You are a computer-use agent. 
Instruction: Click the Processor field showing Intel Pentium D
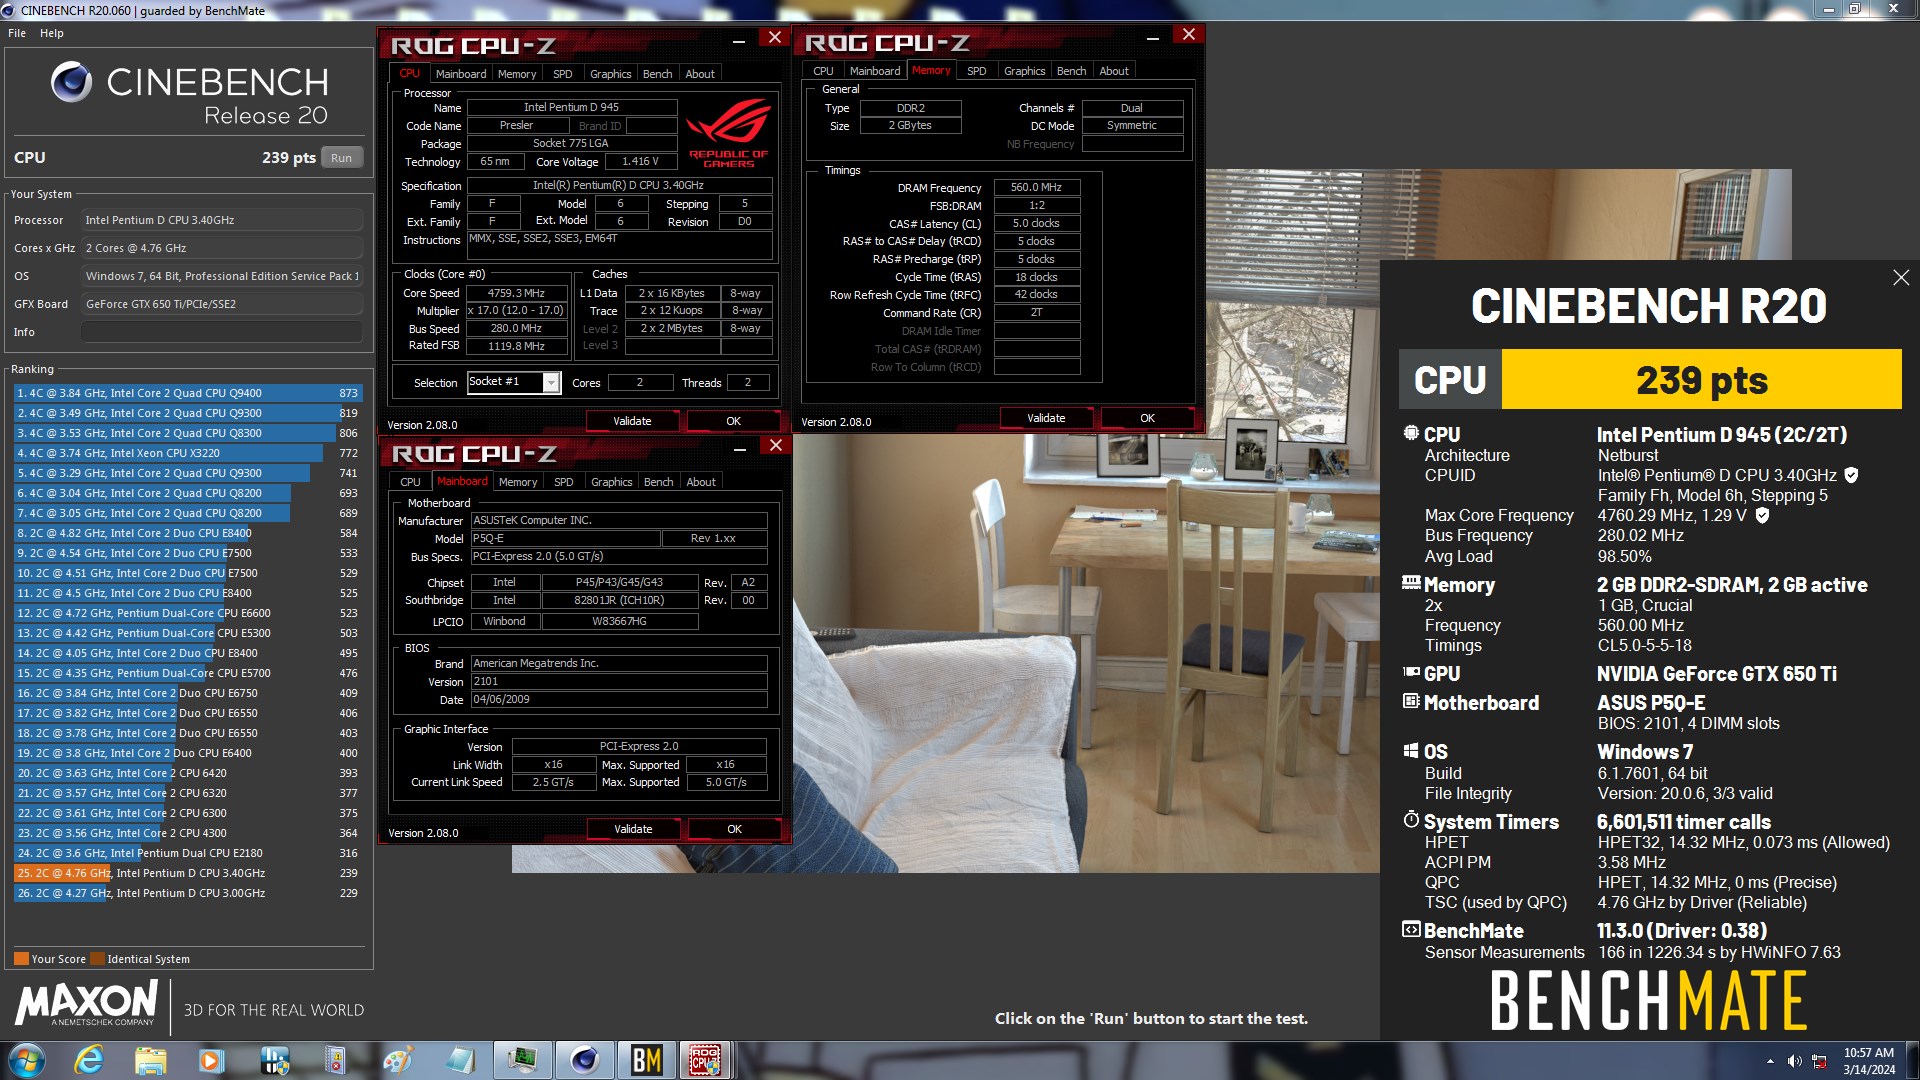[x=222, y=220]
